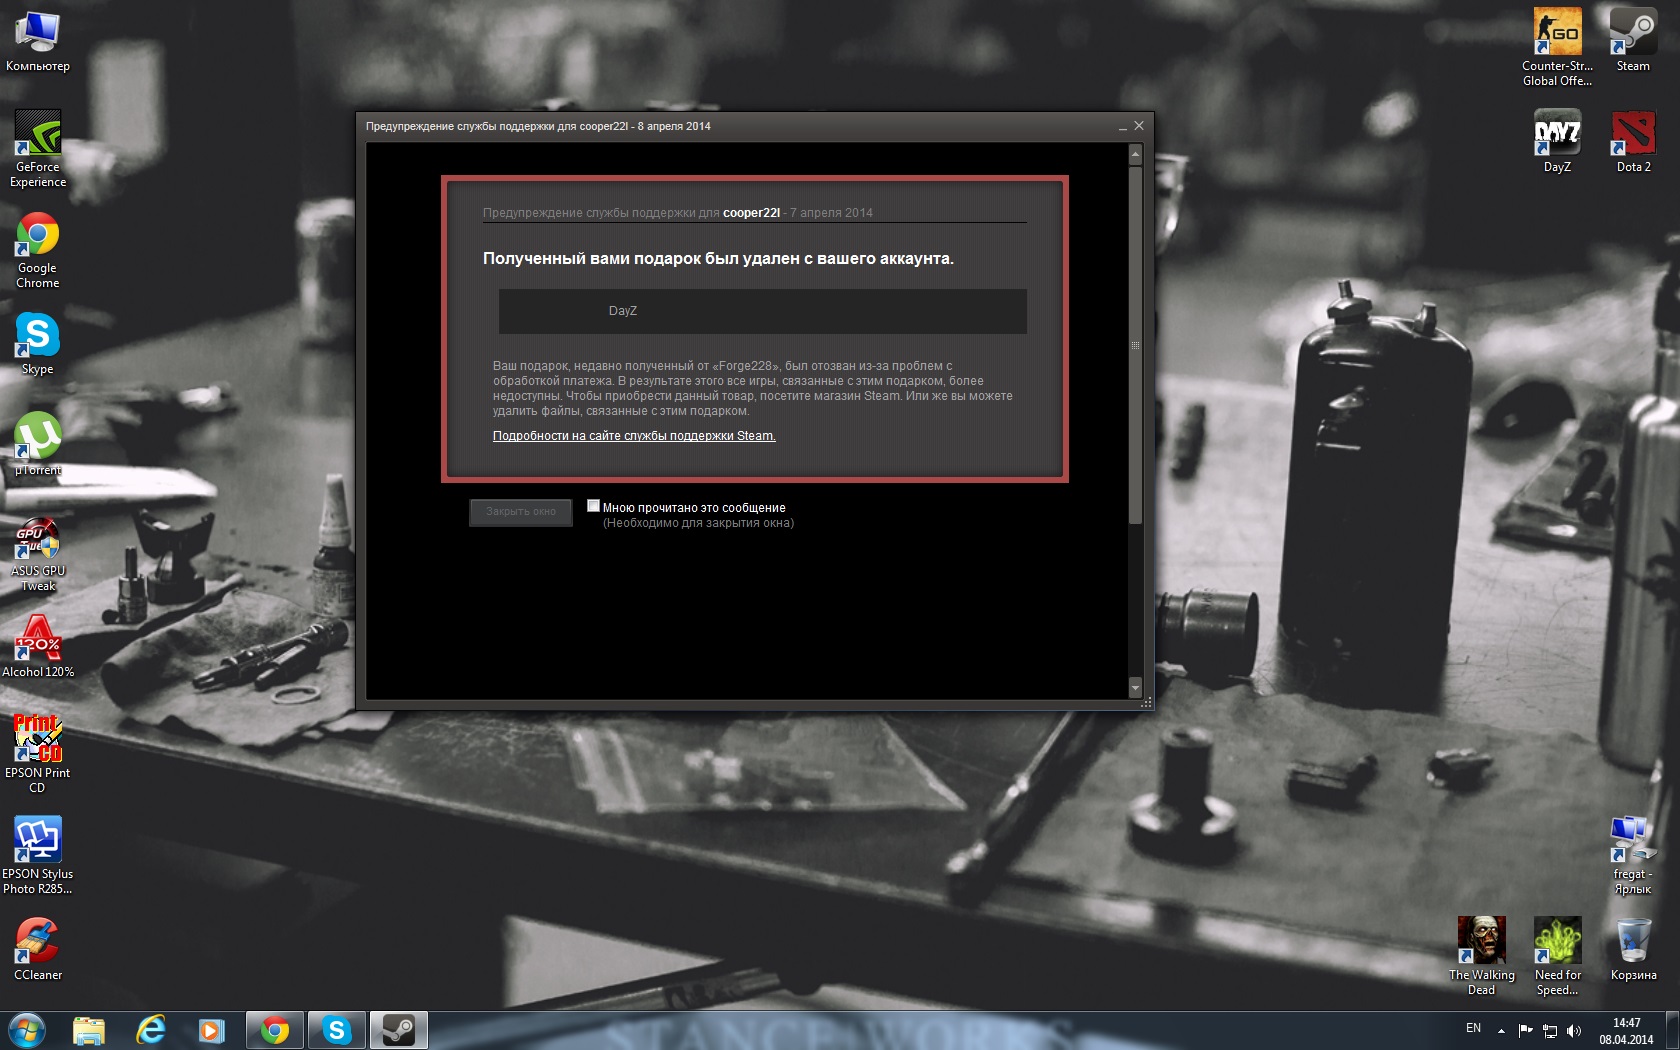
Task: Click the 'Закрыть окно' button
Action: [x=521, y=512]
